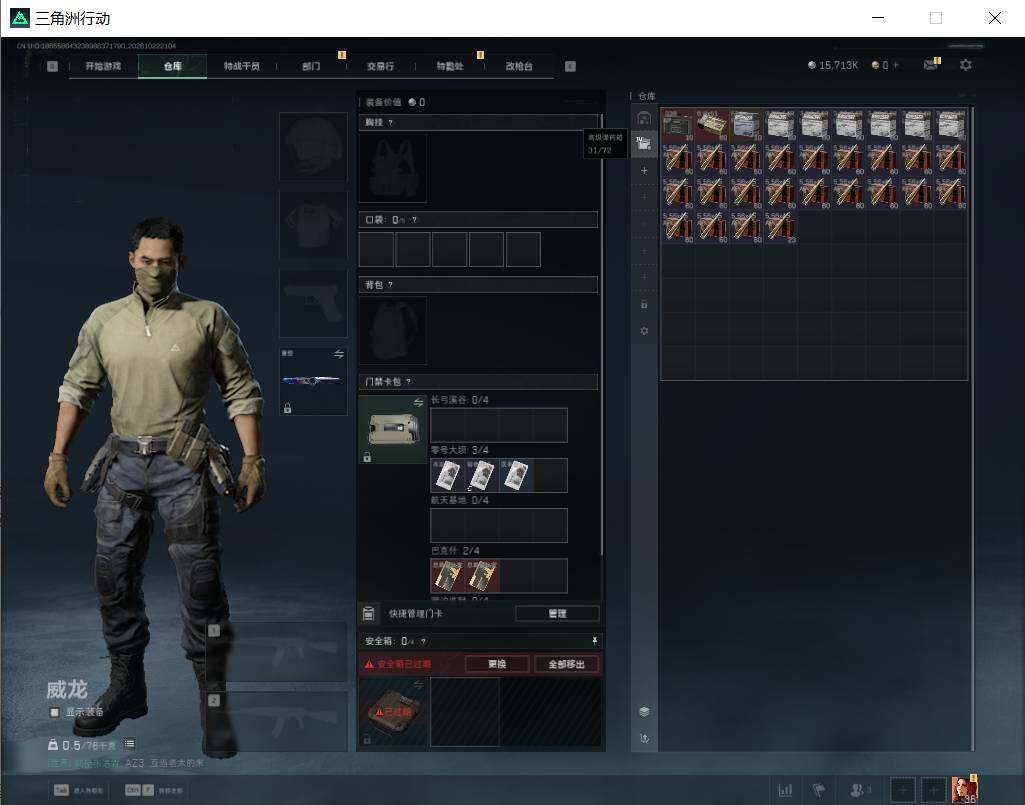Swap the keycard case via its arrows

[x=418, y=402]
